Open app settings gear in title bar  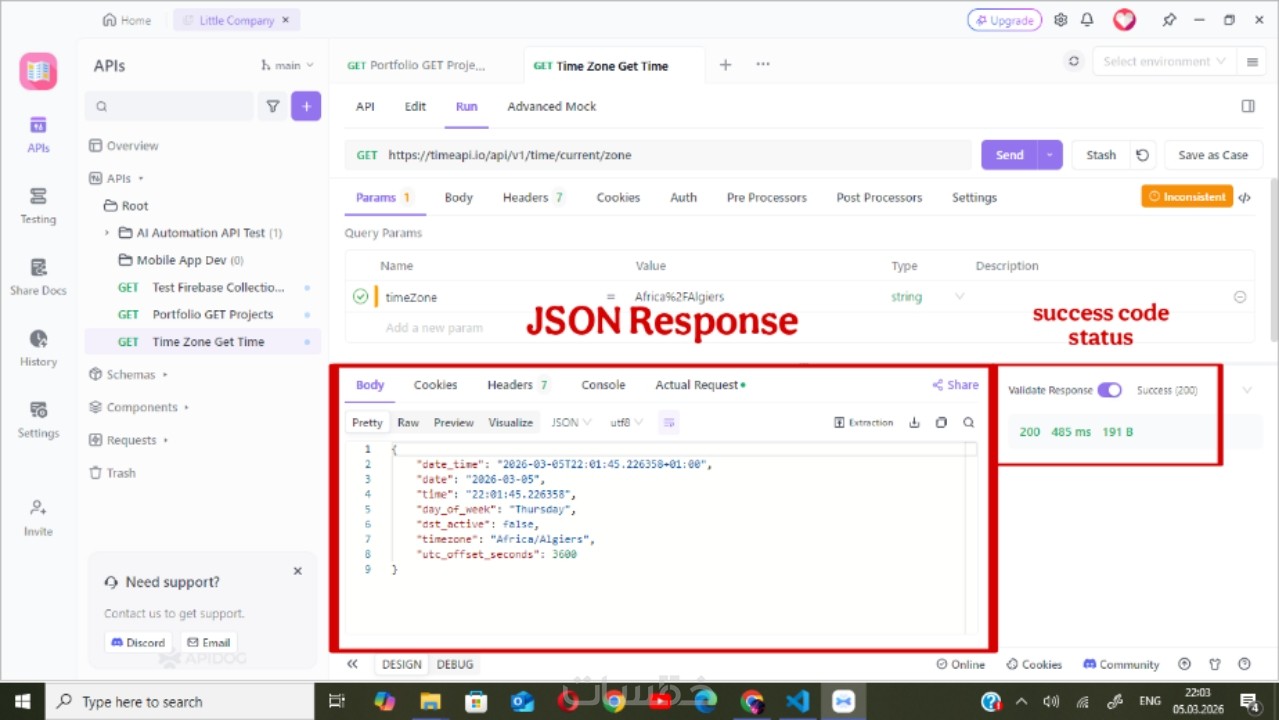coord(1061,20)
